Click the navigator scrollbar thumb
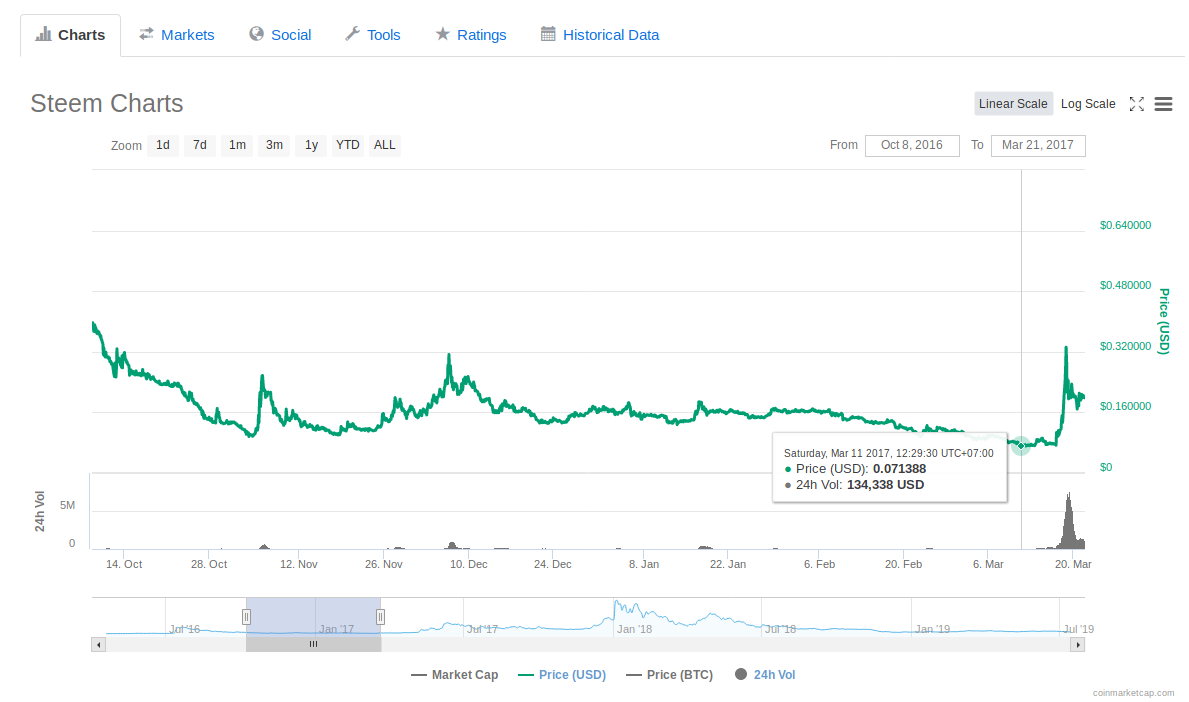Image resolution: width=1189 pixels, height=702 pixels. coord(313,644)
